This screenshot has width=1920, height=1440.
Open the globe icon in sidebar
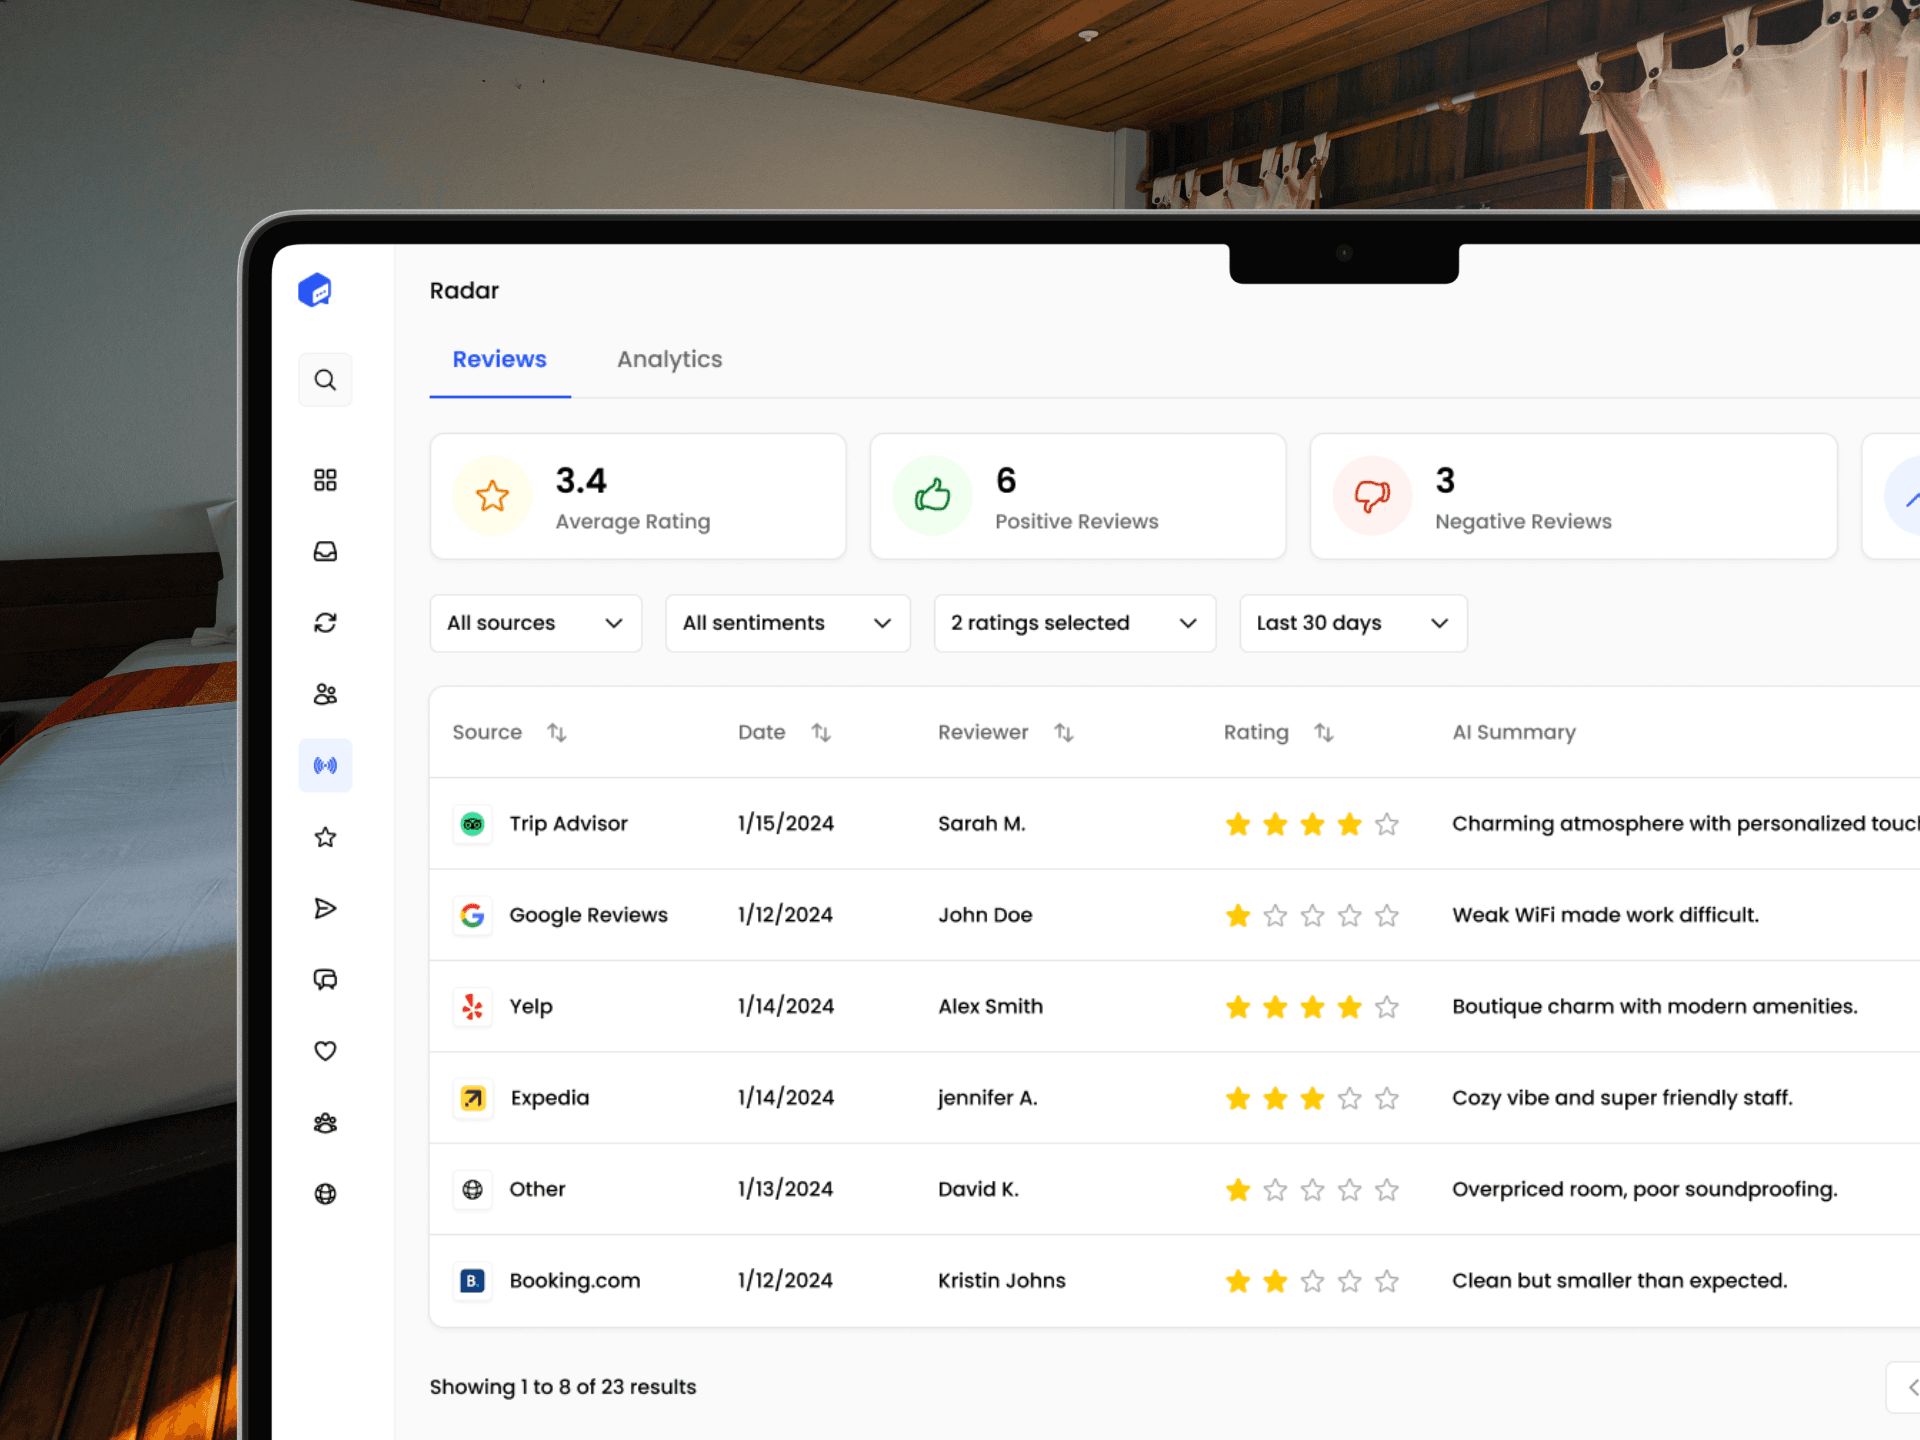(325, 1194)
